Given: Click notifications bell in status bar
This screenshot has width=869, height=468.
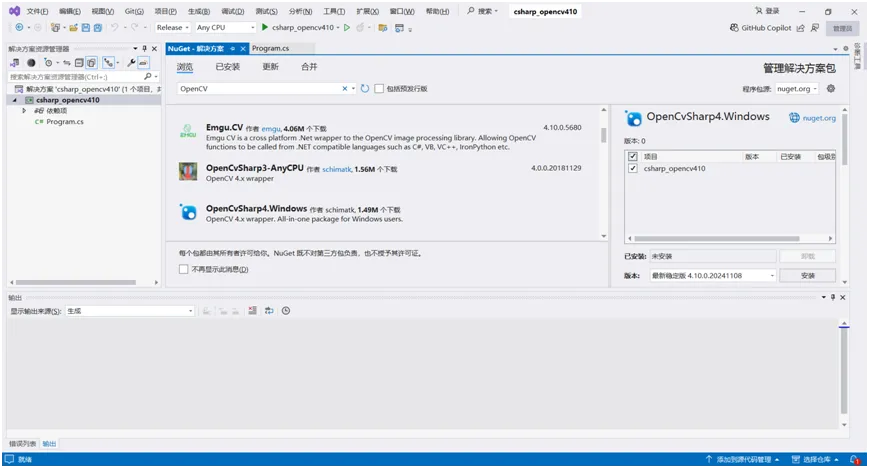Looking at the screenshot, I should coord(855,459).
